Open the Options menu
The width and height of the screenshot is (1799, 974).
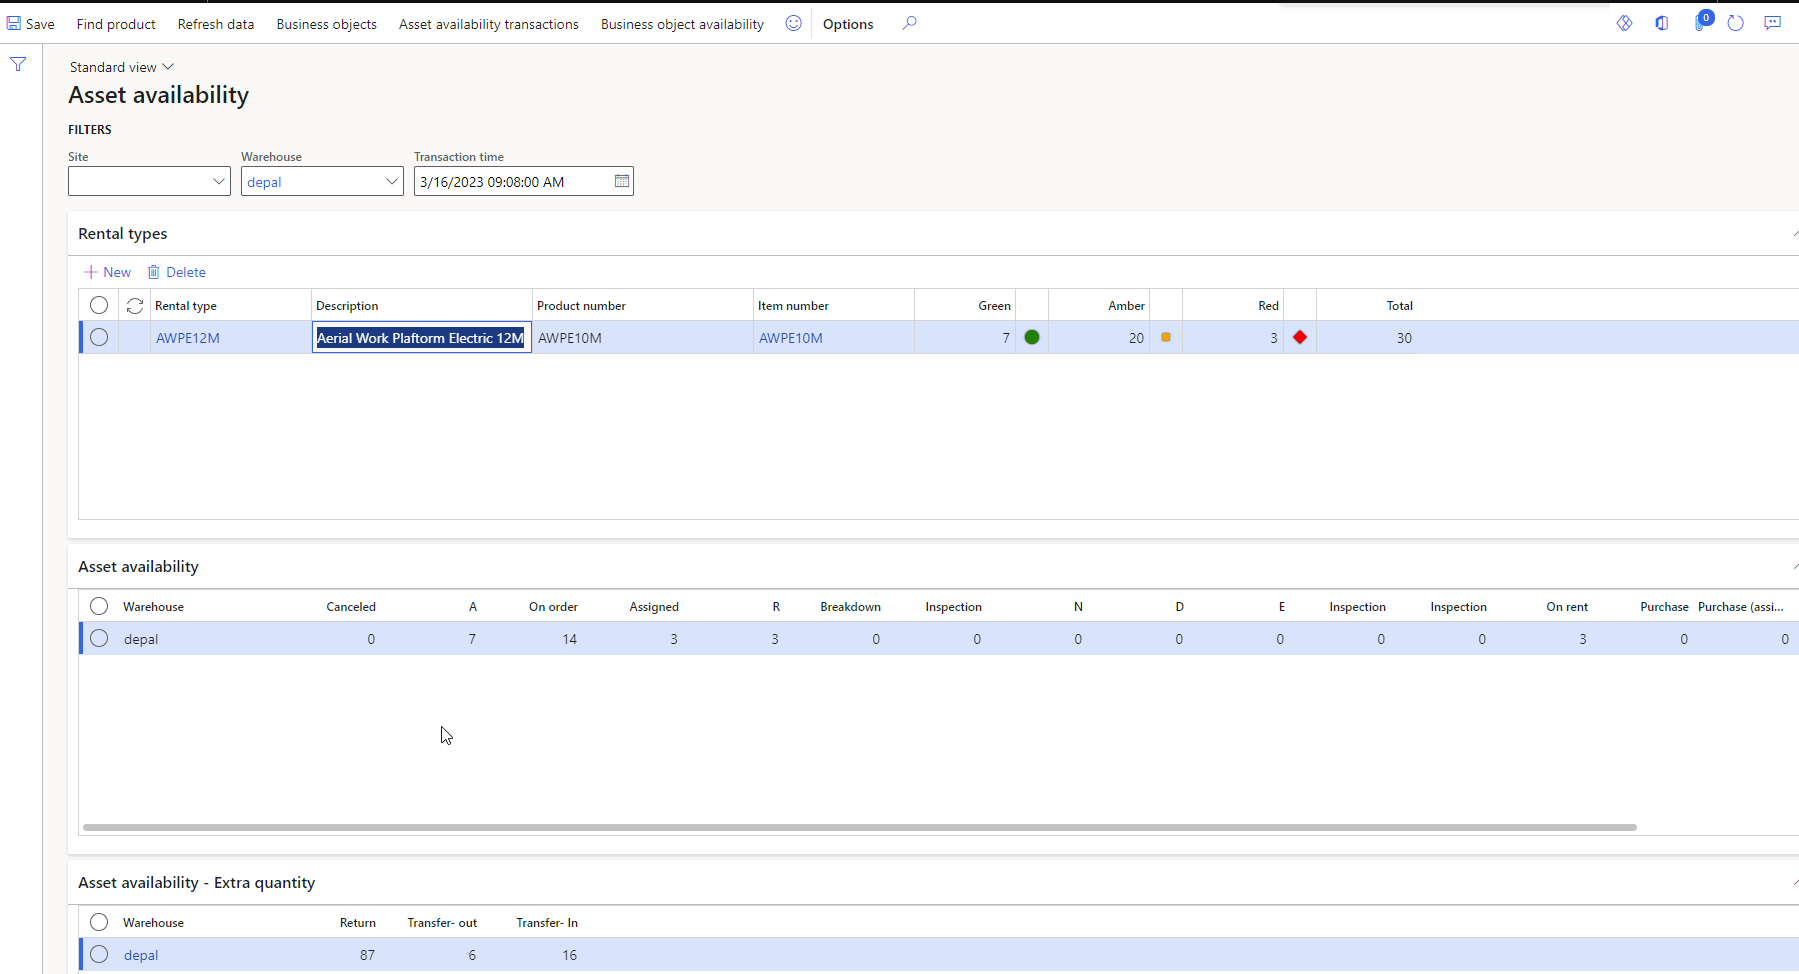pyautogui.click(x=847, y=23)
